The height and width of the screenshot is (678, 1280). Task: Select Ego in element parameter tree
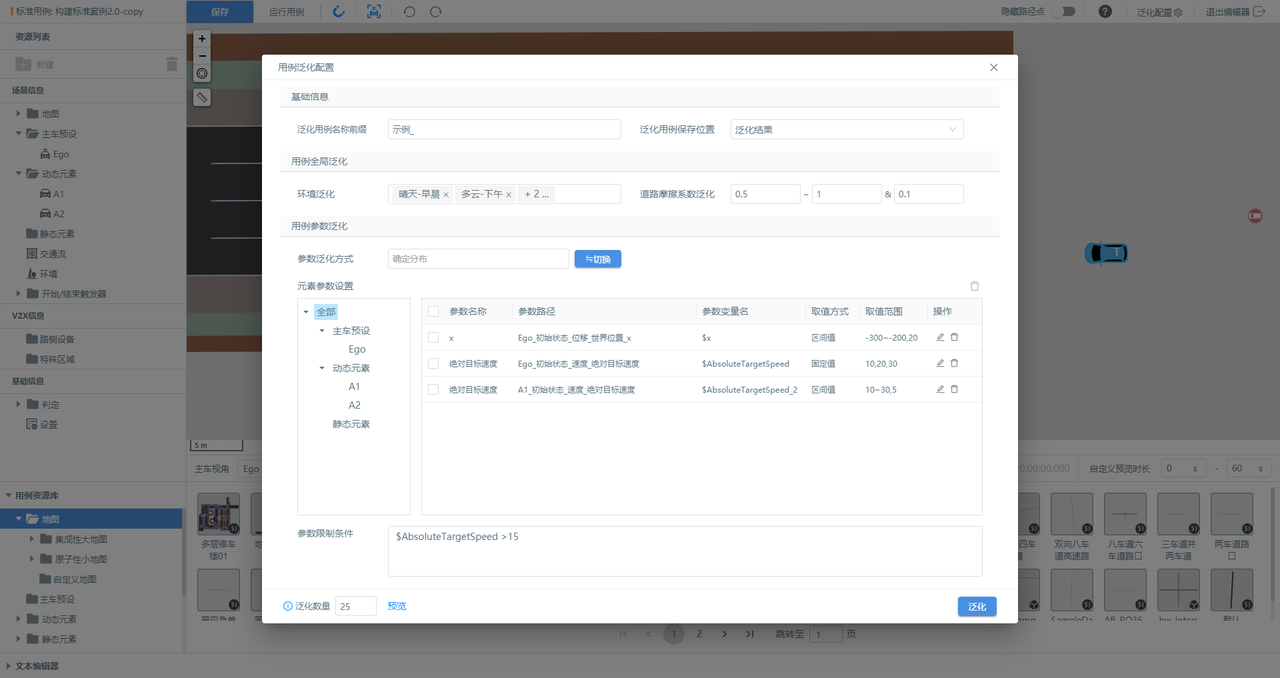pyautogui.click(x=357, y=349)
